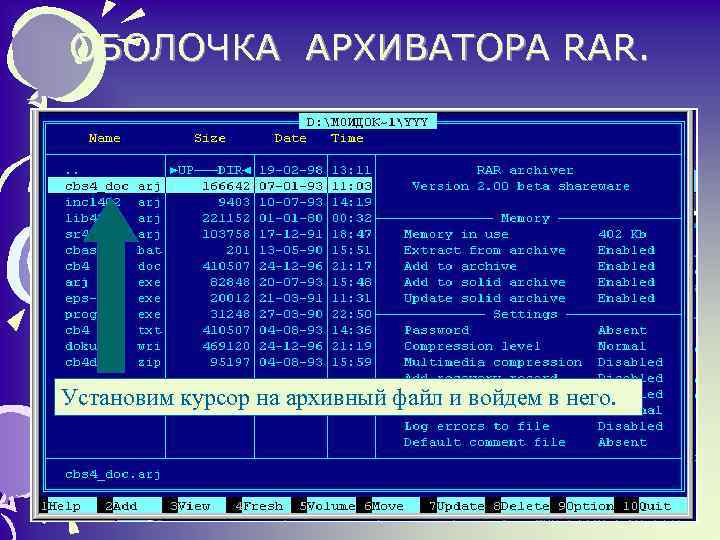Click time 18:47
The height and width of the screenshot is (540, 720).
351,234
